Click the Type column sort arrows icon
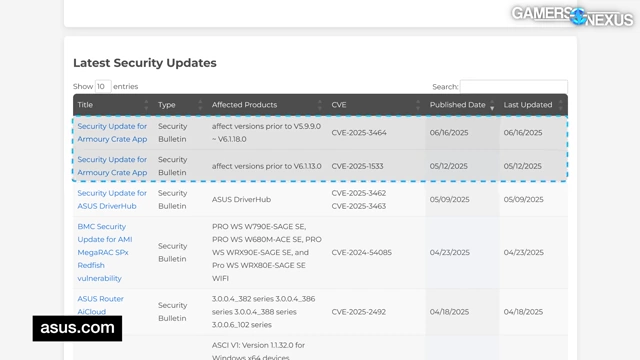Viewport: 640px width, 360px height. (x=200, y=105)
